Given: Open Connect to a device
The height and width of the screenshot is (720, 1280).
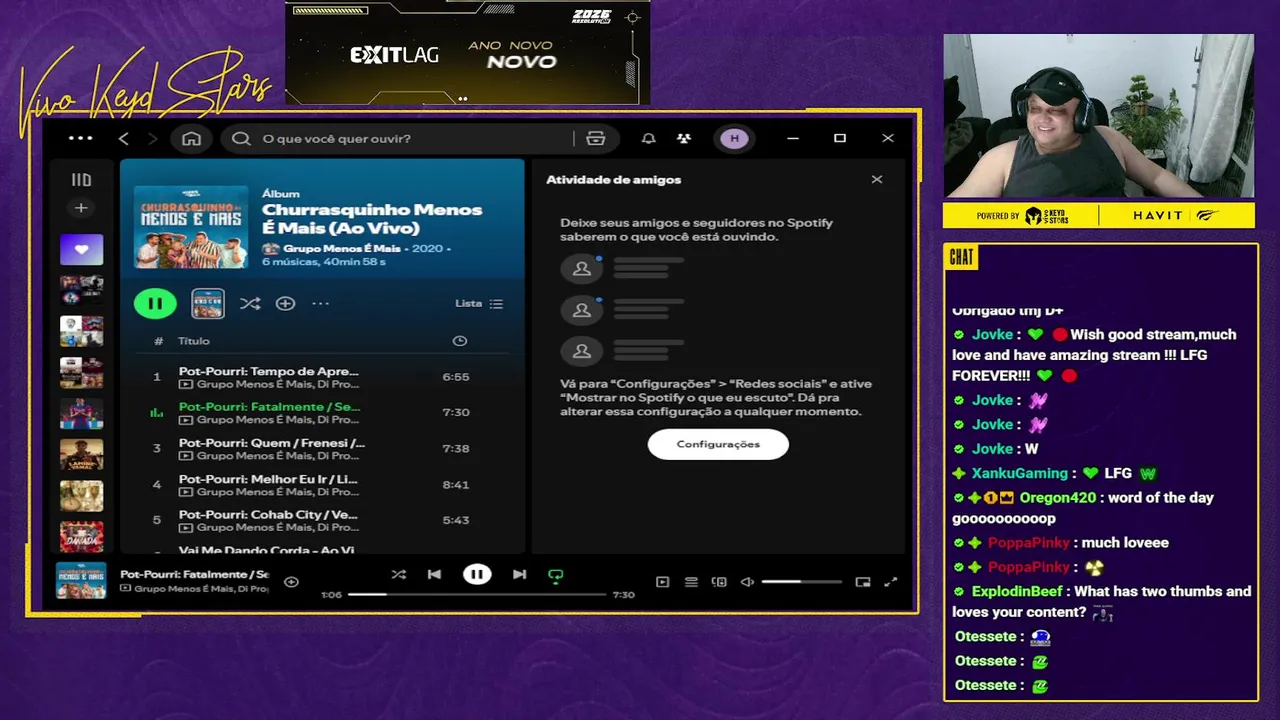Looking at the screenshot, I should [719, 582].
